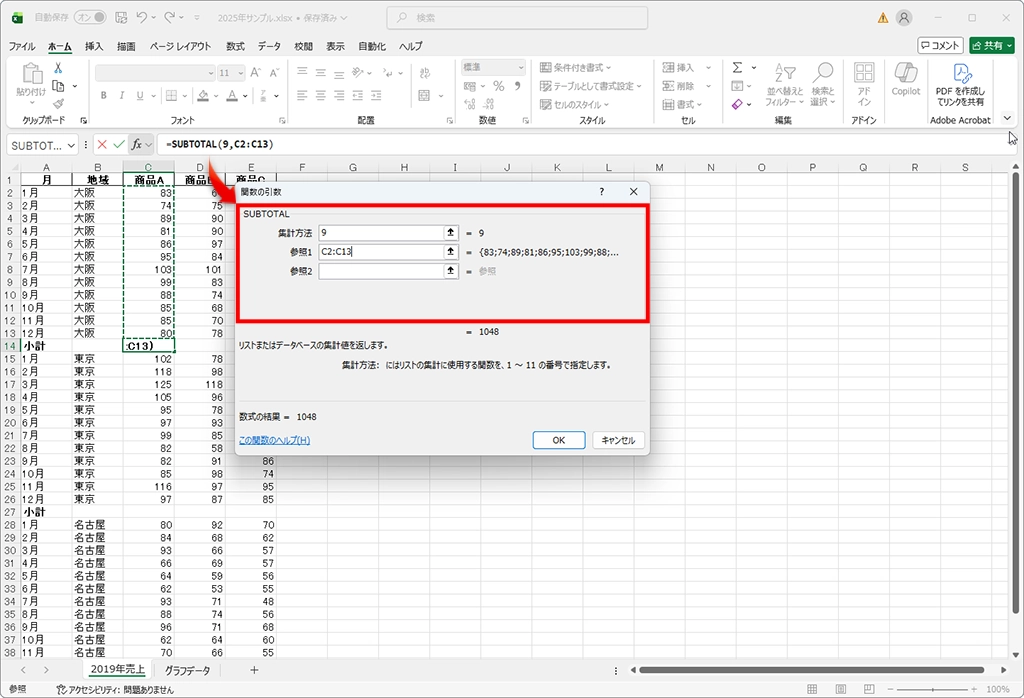The image size is (1024, 698).
Task: Click the cancel formula X icon
Action: [x=102, y=145]
